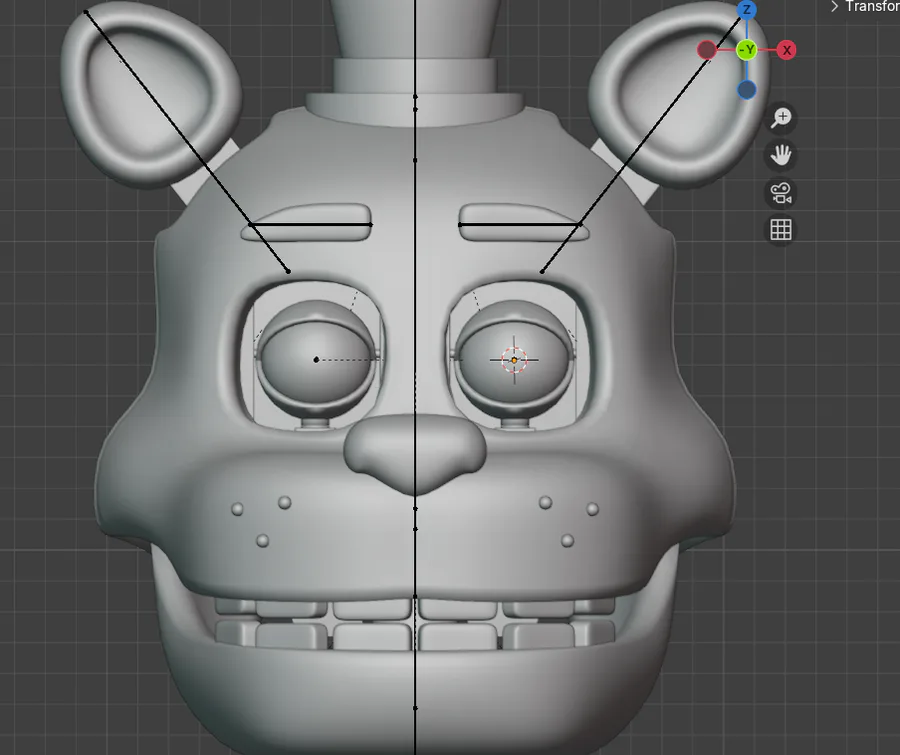Click the negative X axis gizmo circle
Viewport: 900px width, 755px height.
pos(707,50)
